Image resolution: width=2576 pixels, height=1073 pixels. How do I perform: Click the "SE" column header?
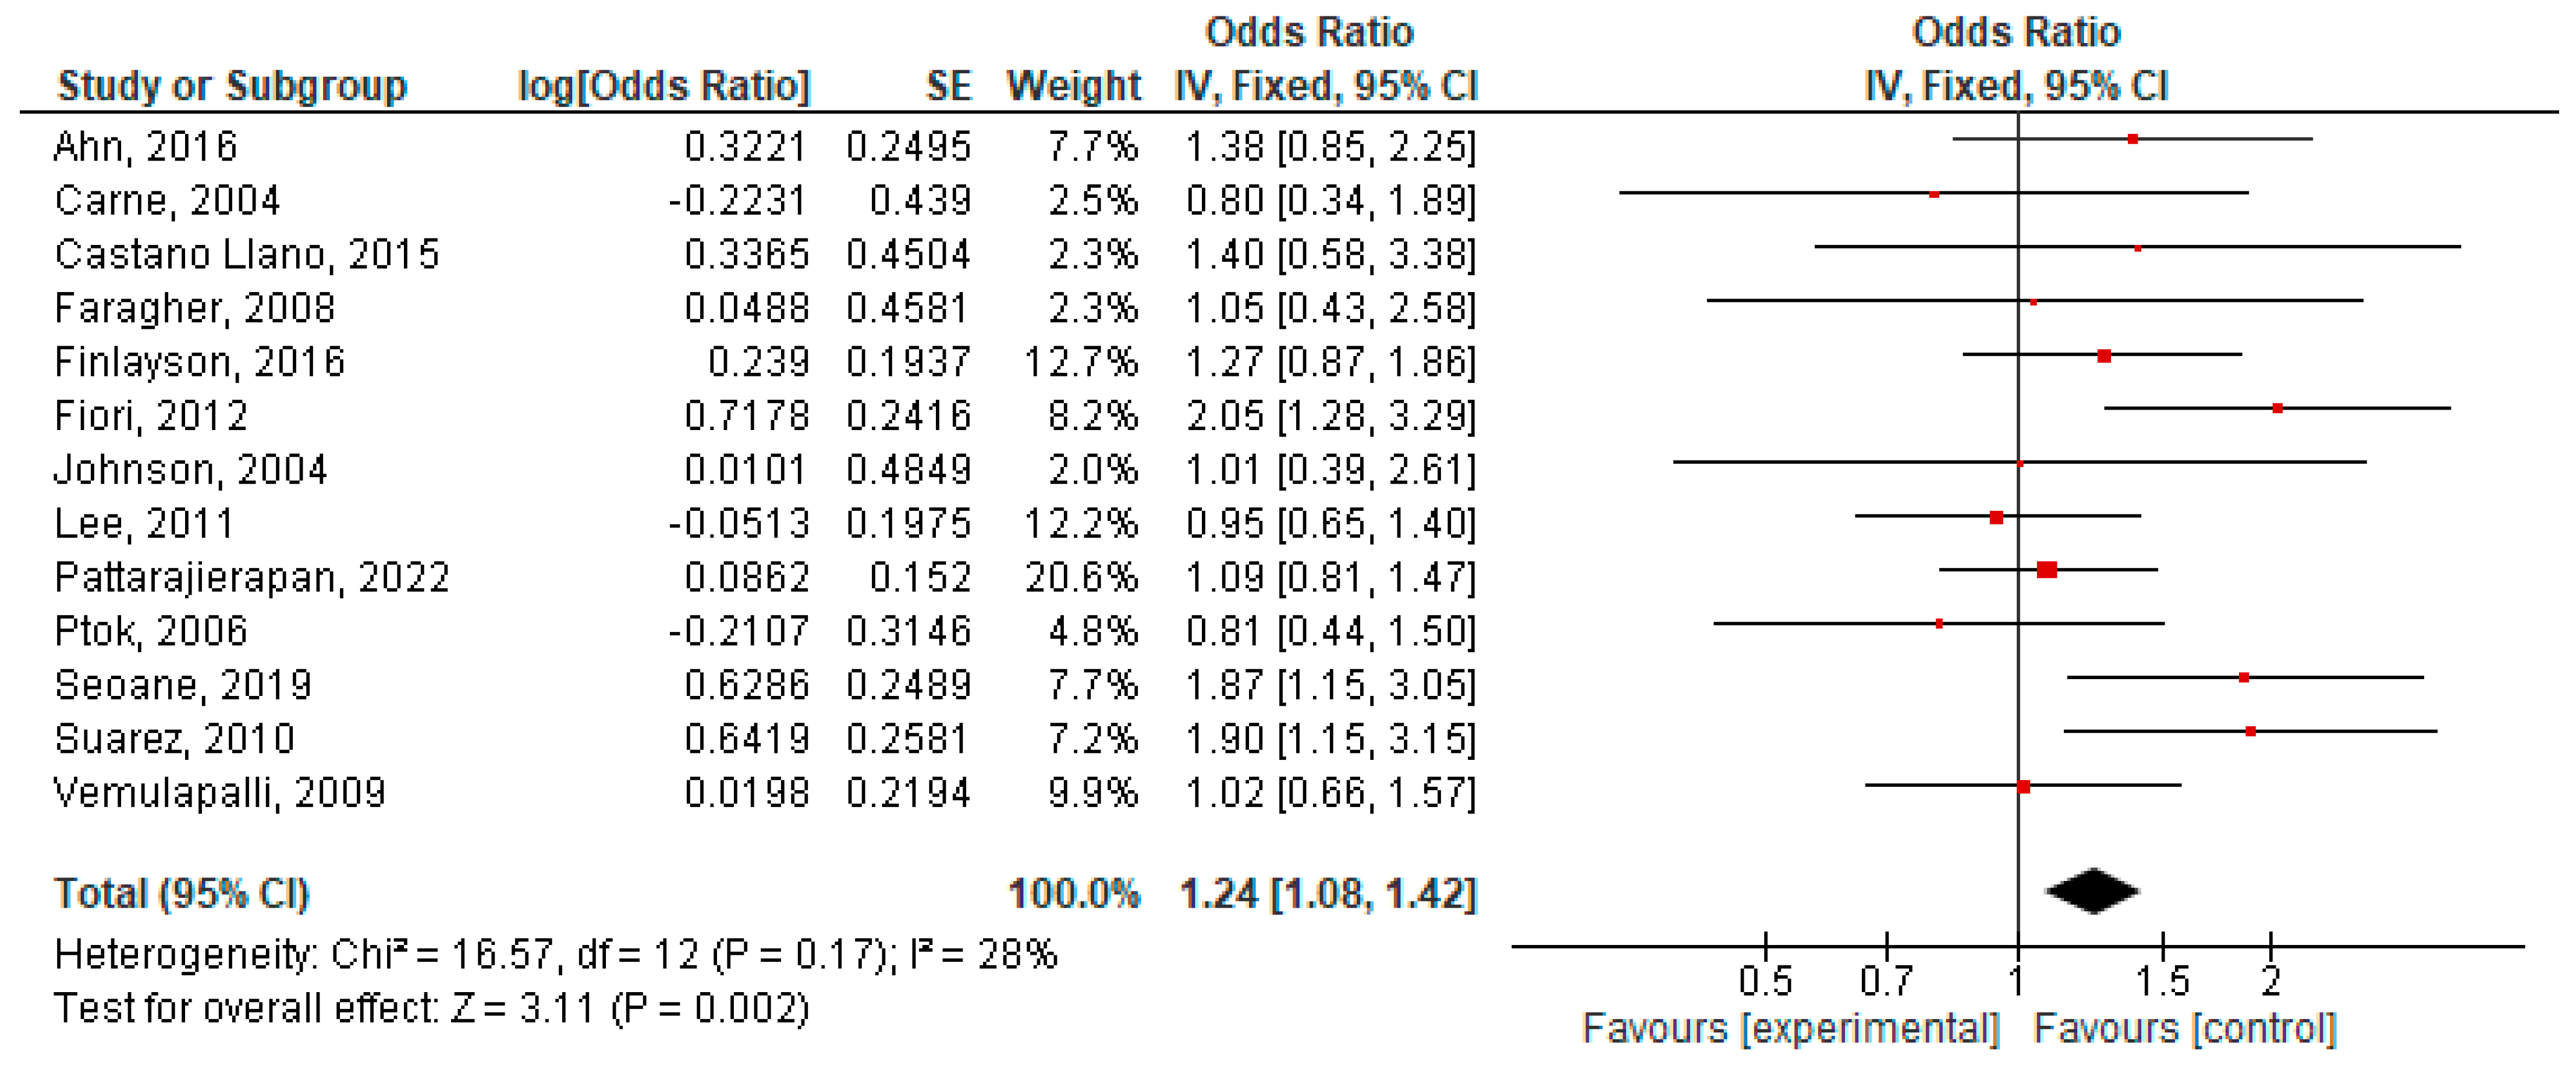click(x=949, y=86)
